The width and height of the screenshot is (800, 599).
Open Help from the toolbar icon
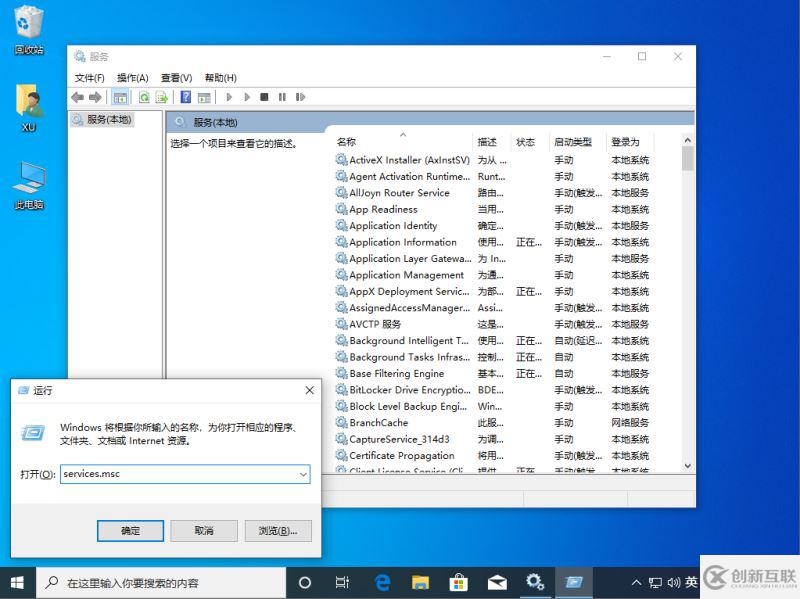click(x=185, y=97)
